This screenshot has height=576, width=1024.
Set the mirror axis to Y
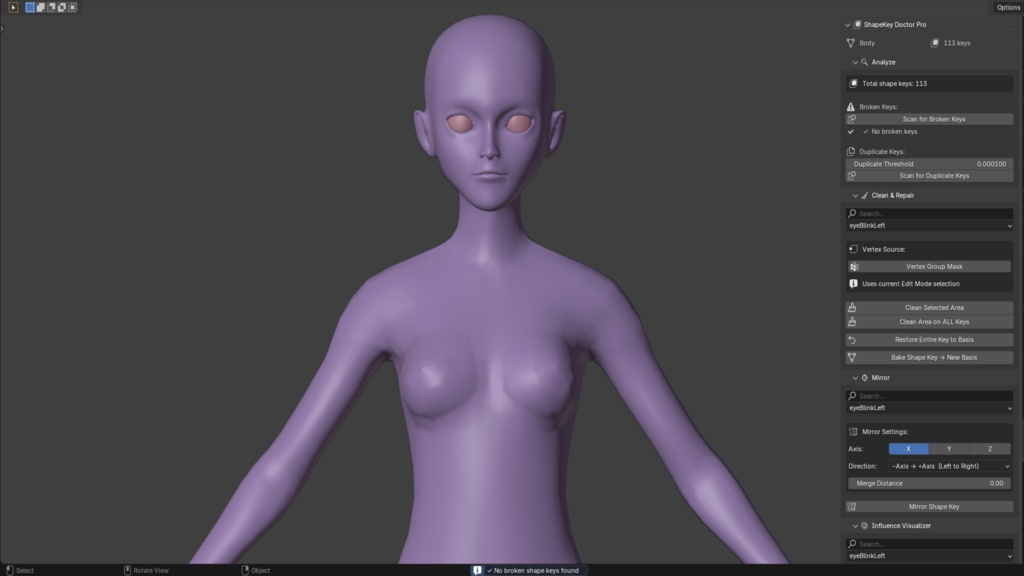[949, 449]
